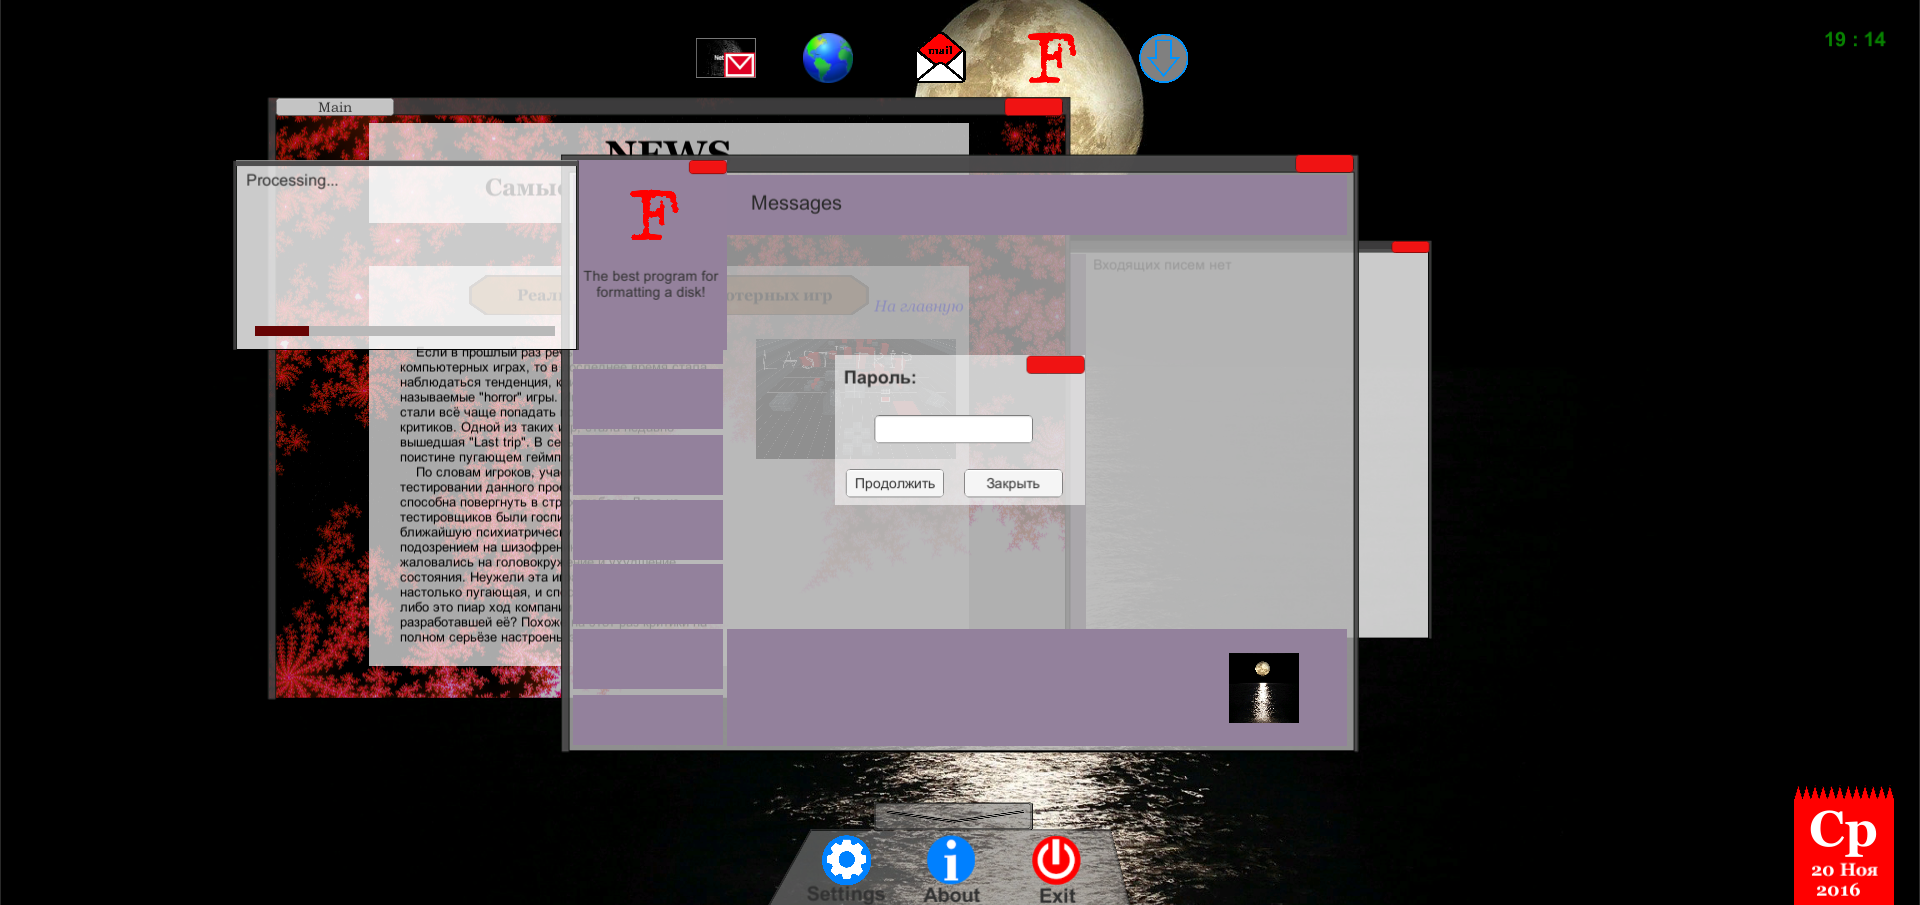Click the red F logo in formatter window
1920x905 pixels.
tap(654, 215)
